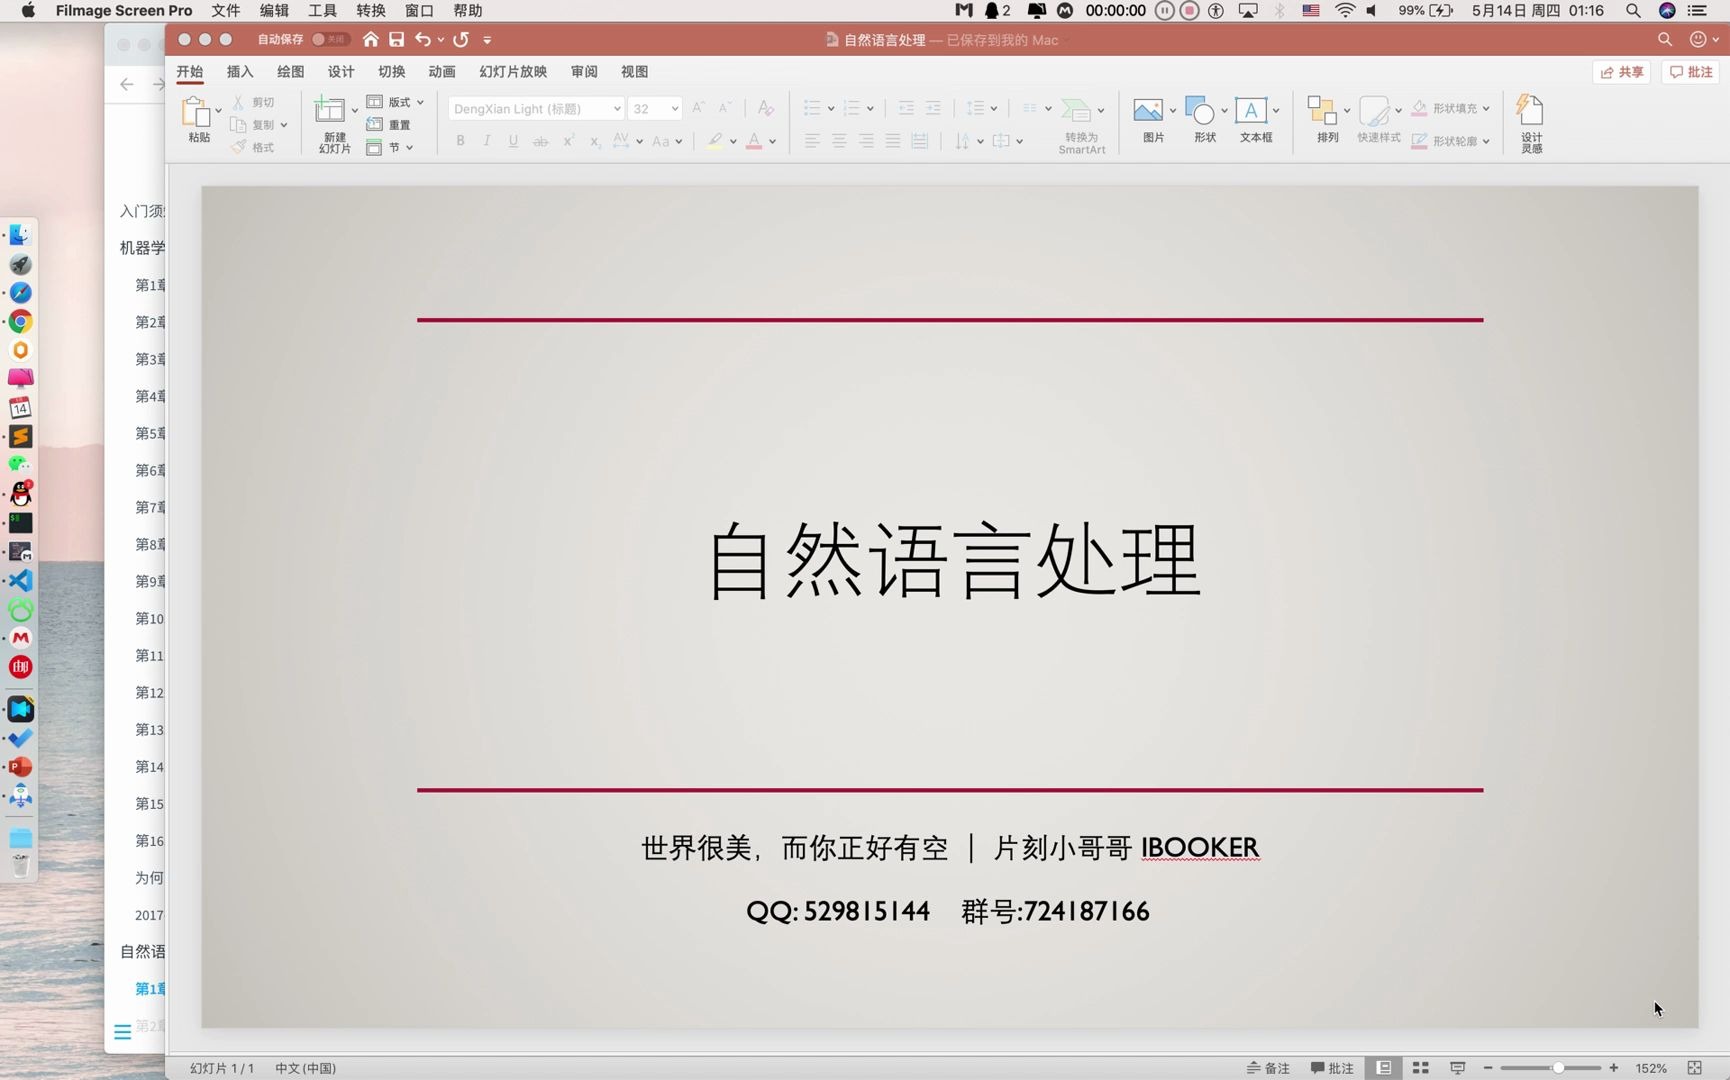Screen dimensions: 1730x1080
Task: Click Convert to SmartArt icon
Action: 1076,110
